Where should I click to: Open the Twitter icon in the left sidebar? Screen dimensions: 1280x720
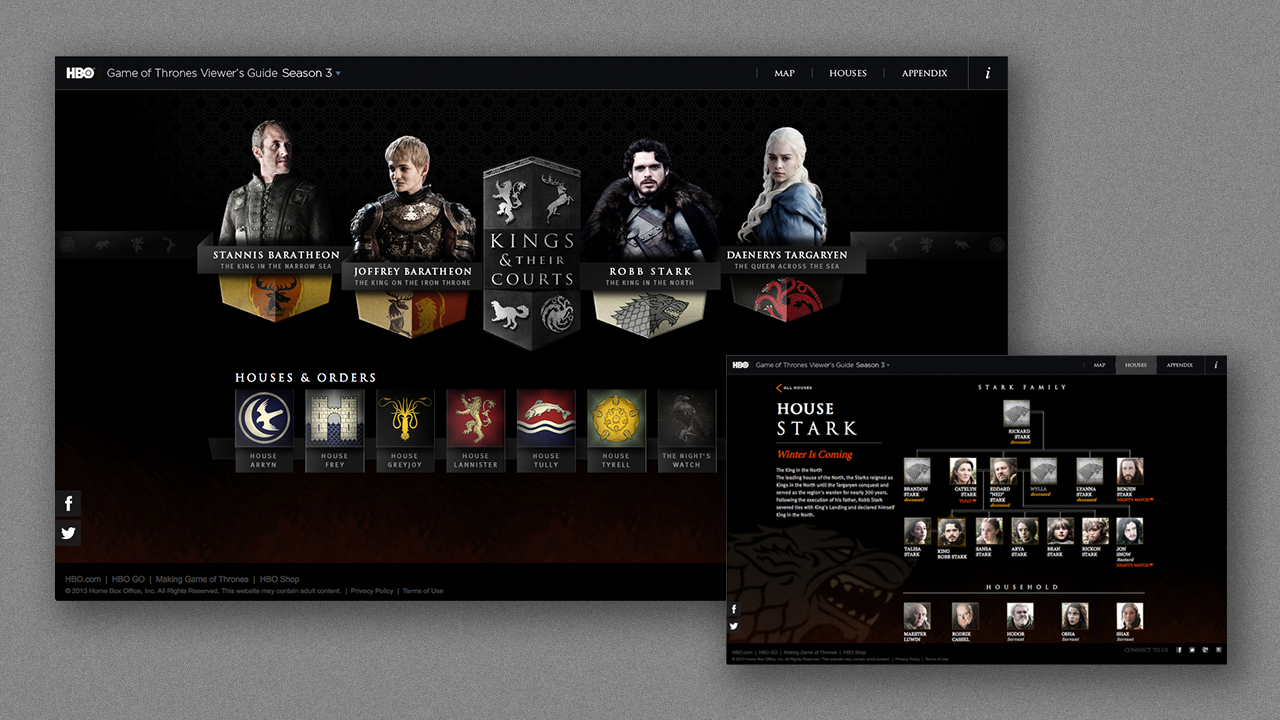point(68,533)
